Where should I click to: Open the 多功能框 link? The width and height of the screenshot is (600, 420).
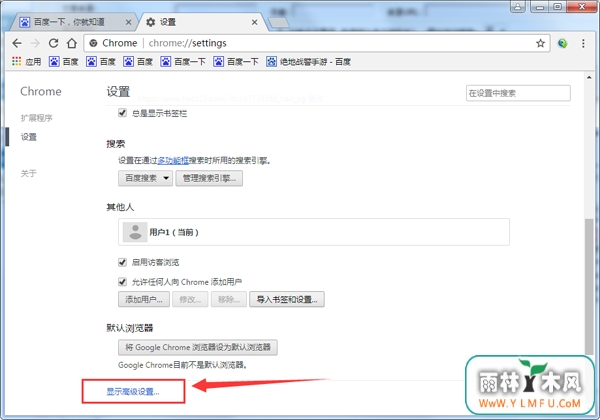(173, 161)
